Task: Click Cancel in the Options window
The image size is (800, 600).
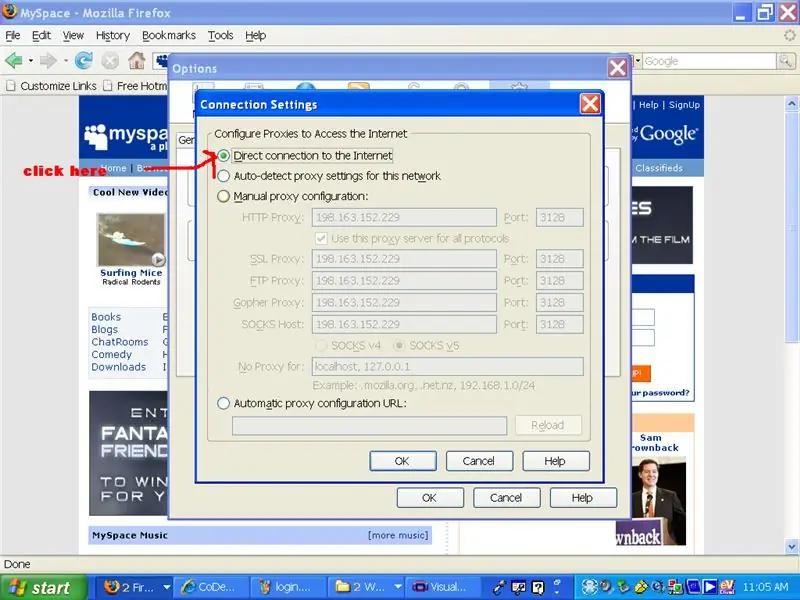Action: tap(507, 497)
